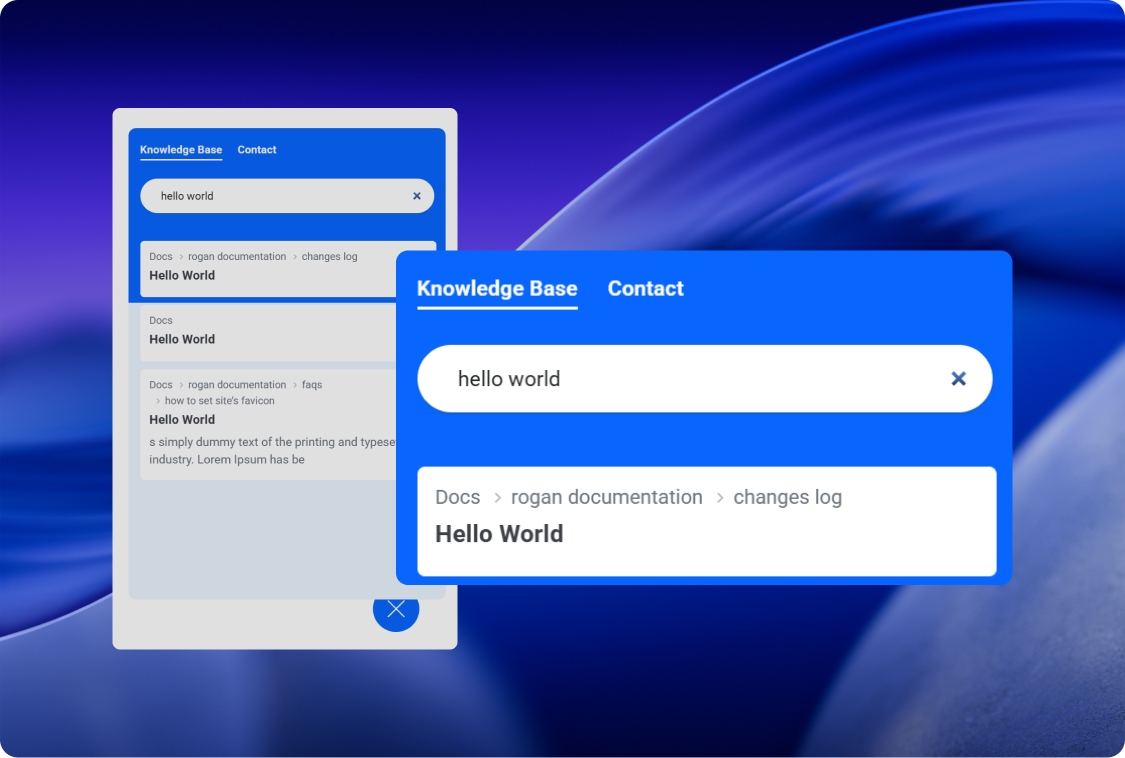Click the chevron before how to set site's favicon
The width and height of the screenshot is (1125, 758).
click(x=158, y=401)
